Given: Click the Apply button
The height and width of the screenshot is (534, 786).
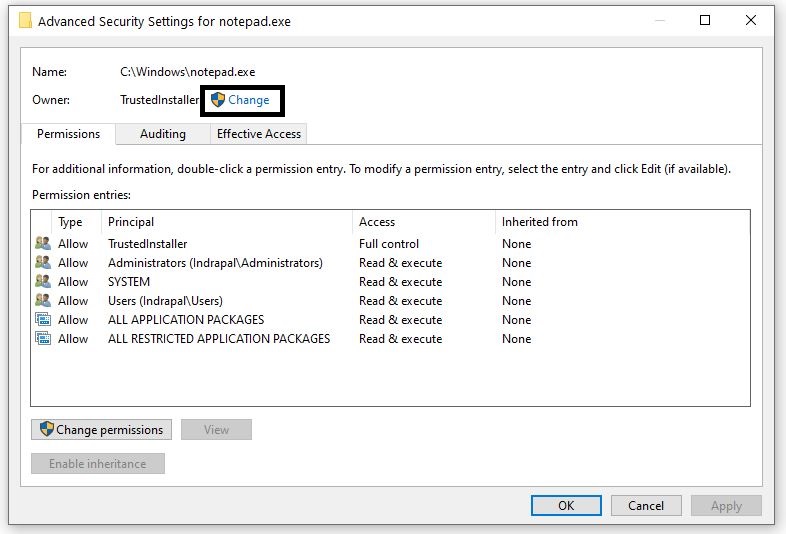Looking at the screenshot, I should click(x=726, y=505).
